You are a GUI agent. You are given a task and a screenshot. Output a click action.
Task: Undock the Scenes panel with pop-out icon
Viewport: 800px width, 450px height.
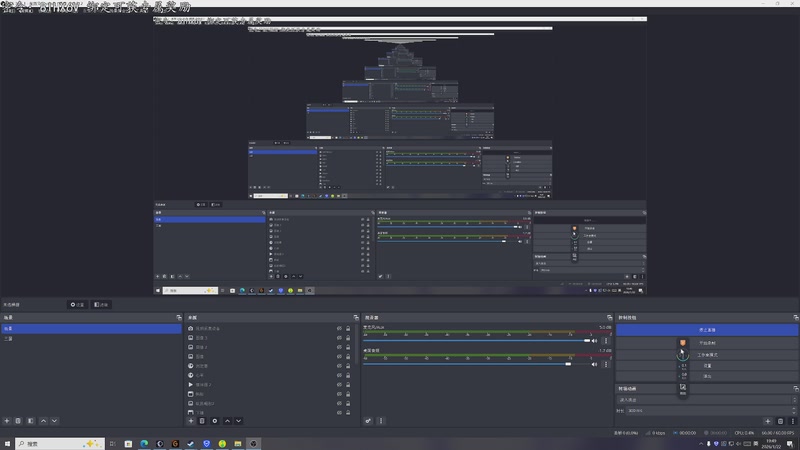click(179, 317)
